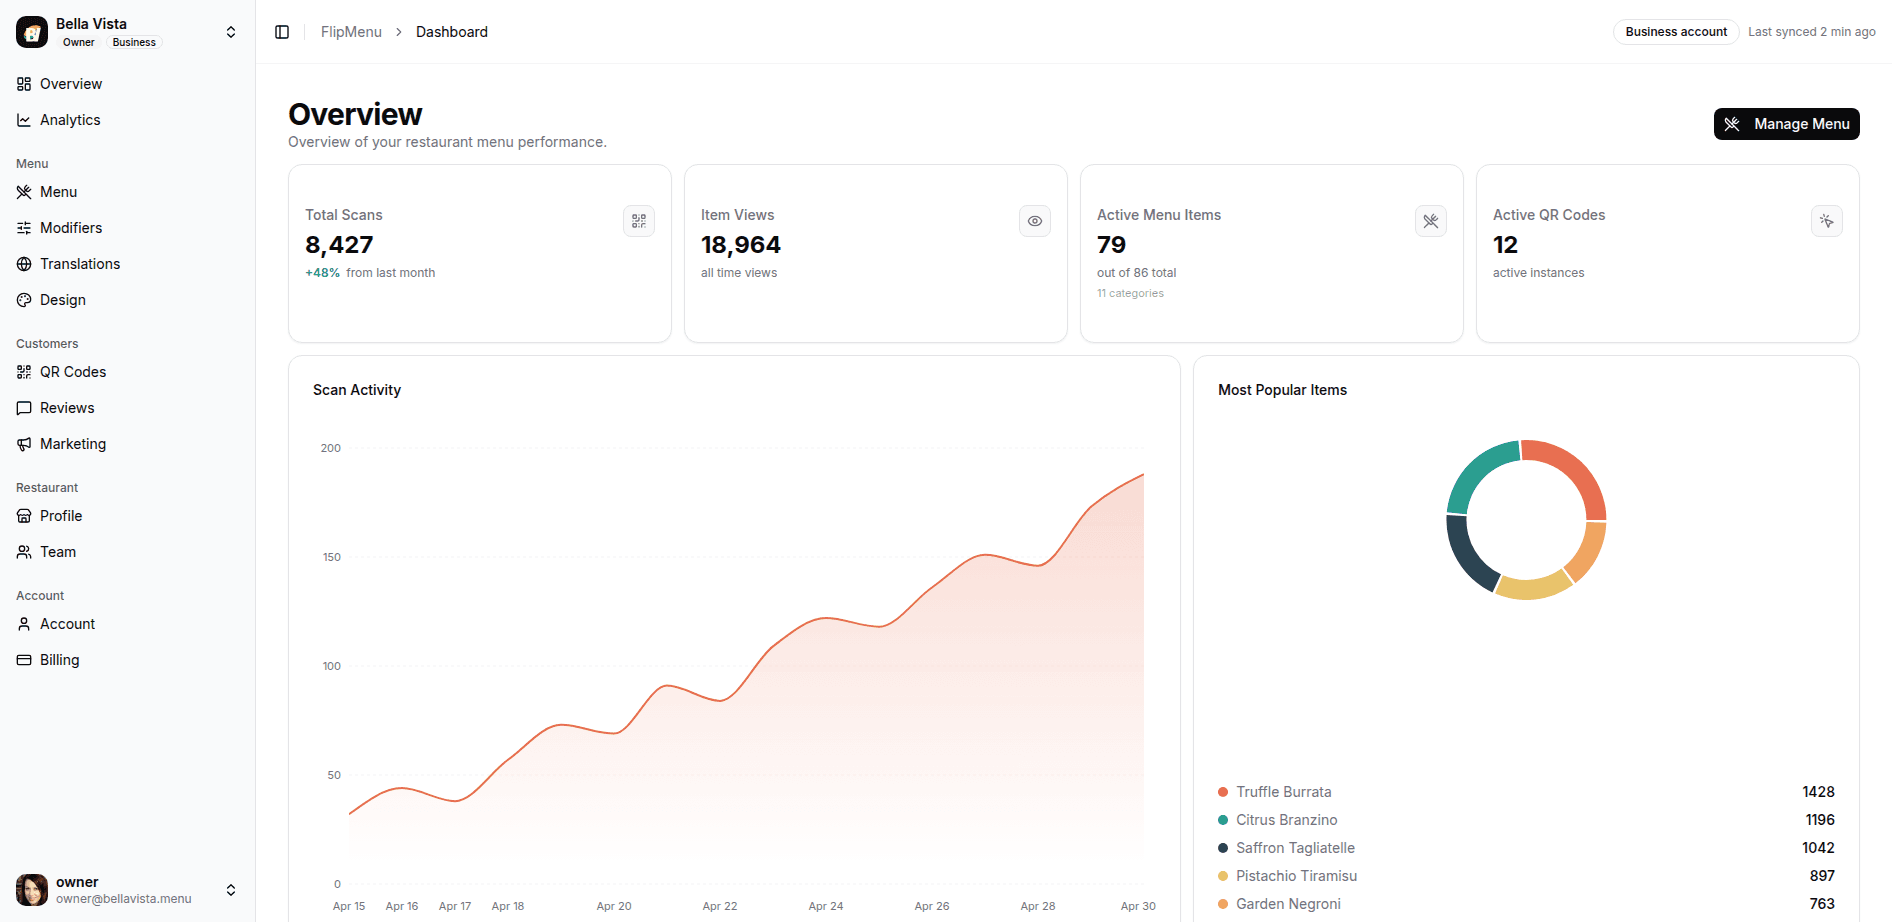Image resolution: width=1892 pixels, height=922 pixels.
Task: Click the Account person icon
Action: 24,624
